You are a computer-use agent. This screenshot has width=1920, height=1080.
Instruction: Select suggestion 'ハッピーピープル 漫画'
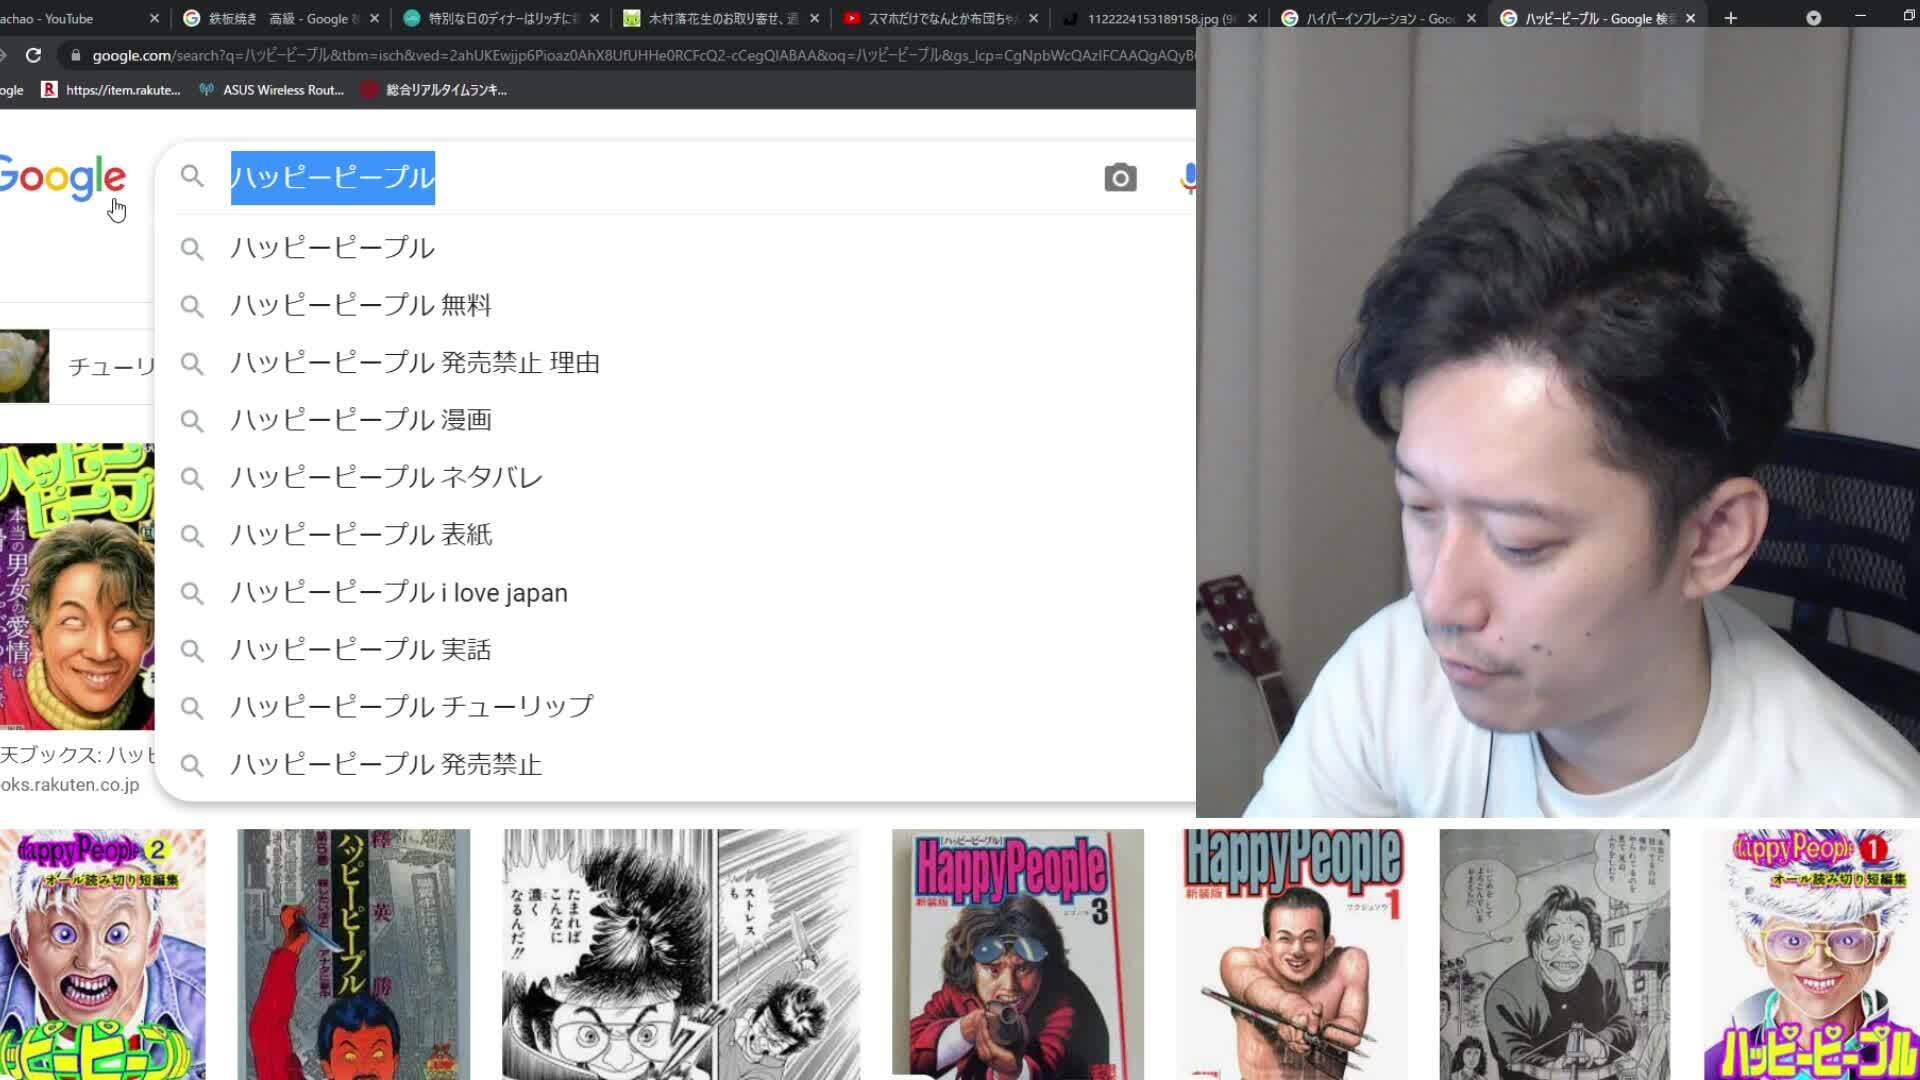676,421
